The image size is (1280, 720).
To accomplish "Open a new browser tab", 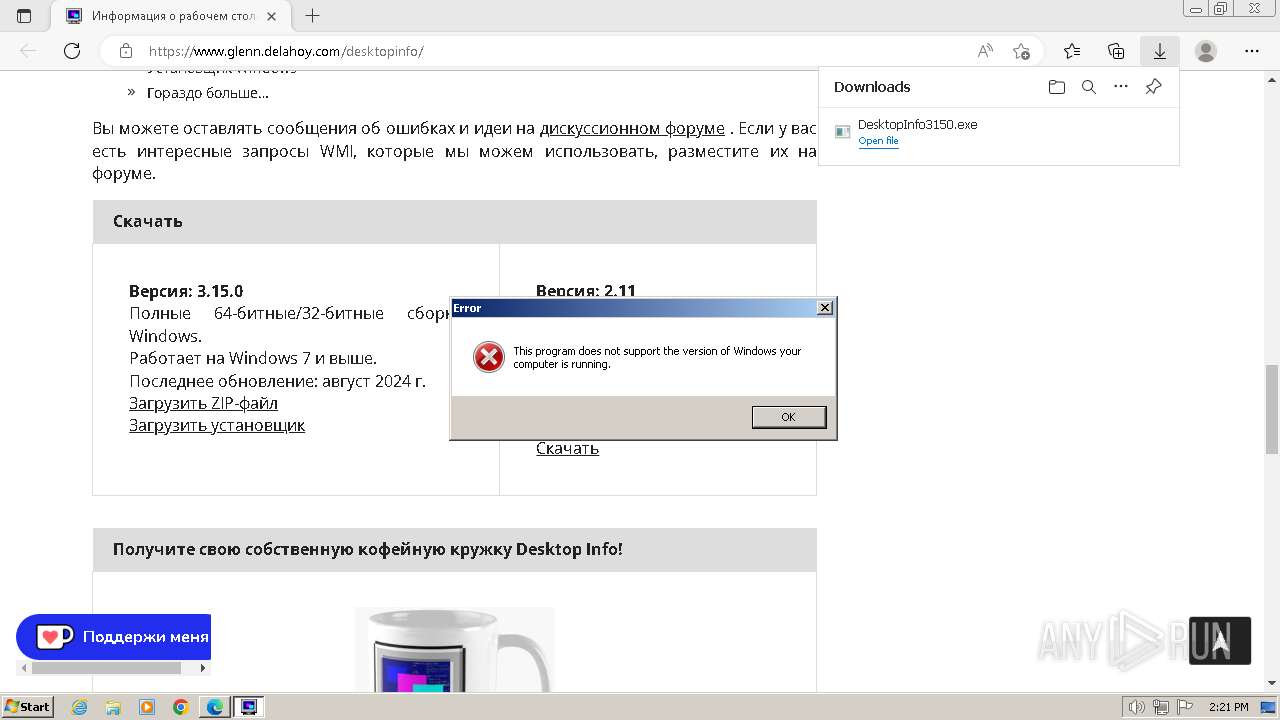I will [x=312, y=16].
